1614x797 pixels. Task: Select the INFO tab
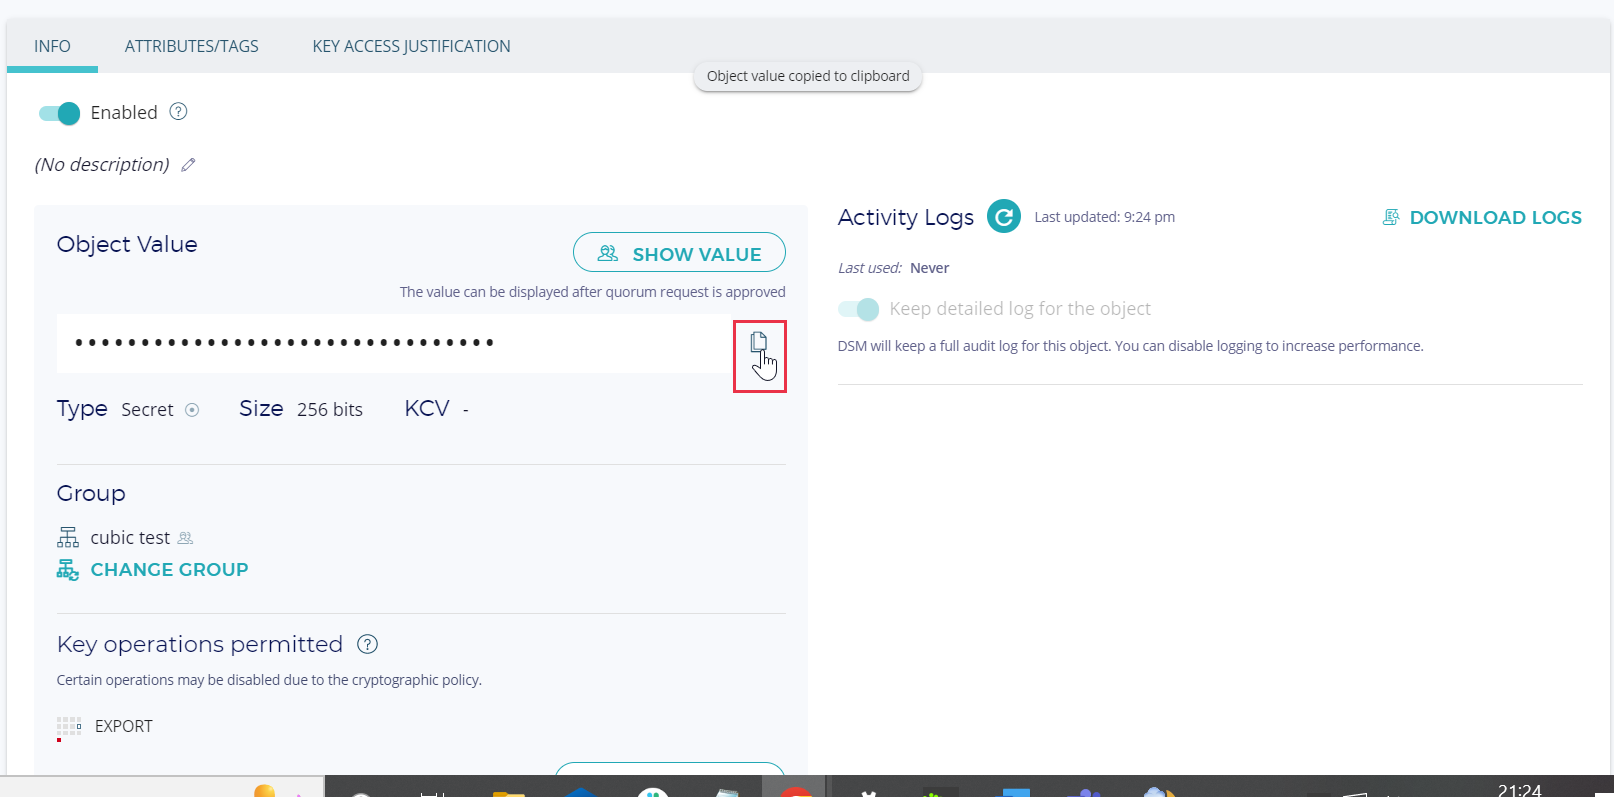coord(52,46)
